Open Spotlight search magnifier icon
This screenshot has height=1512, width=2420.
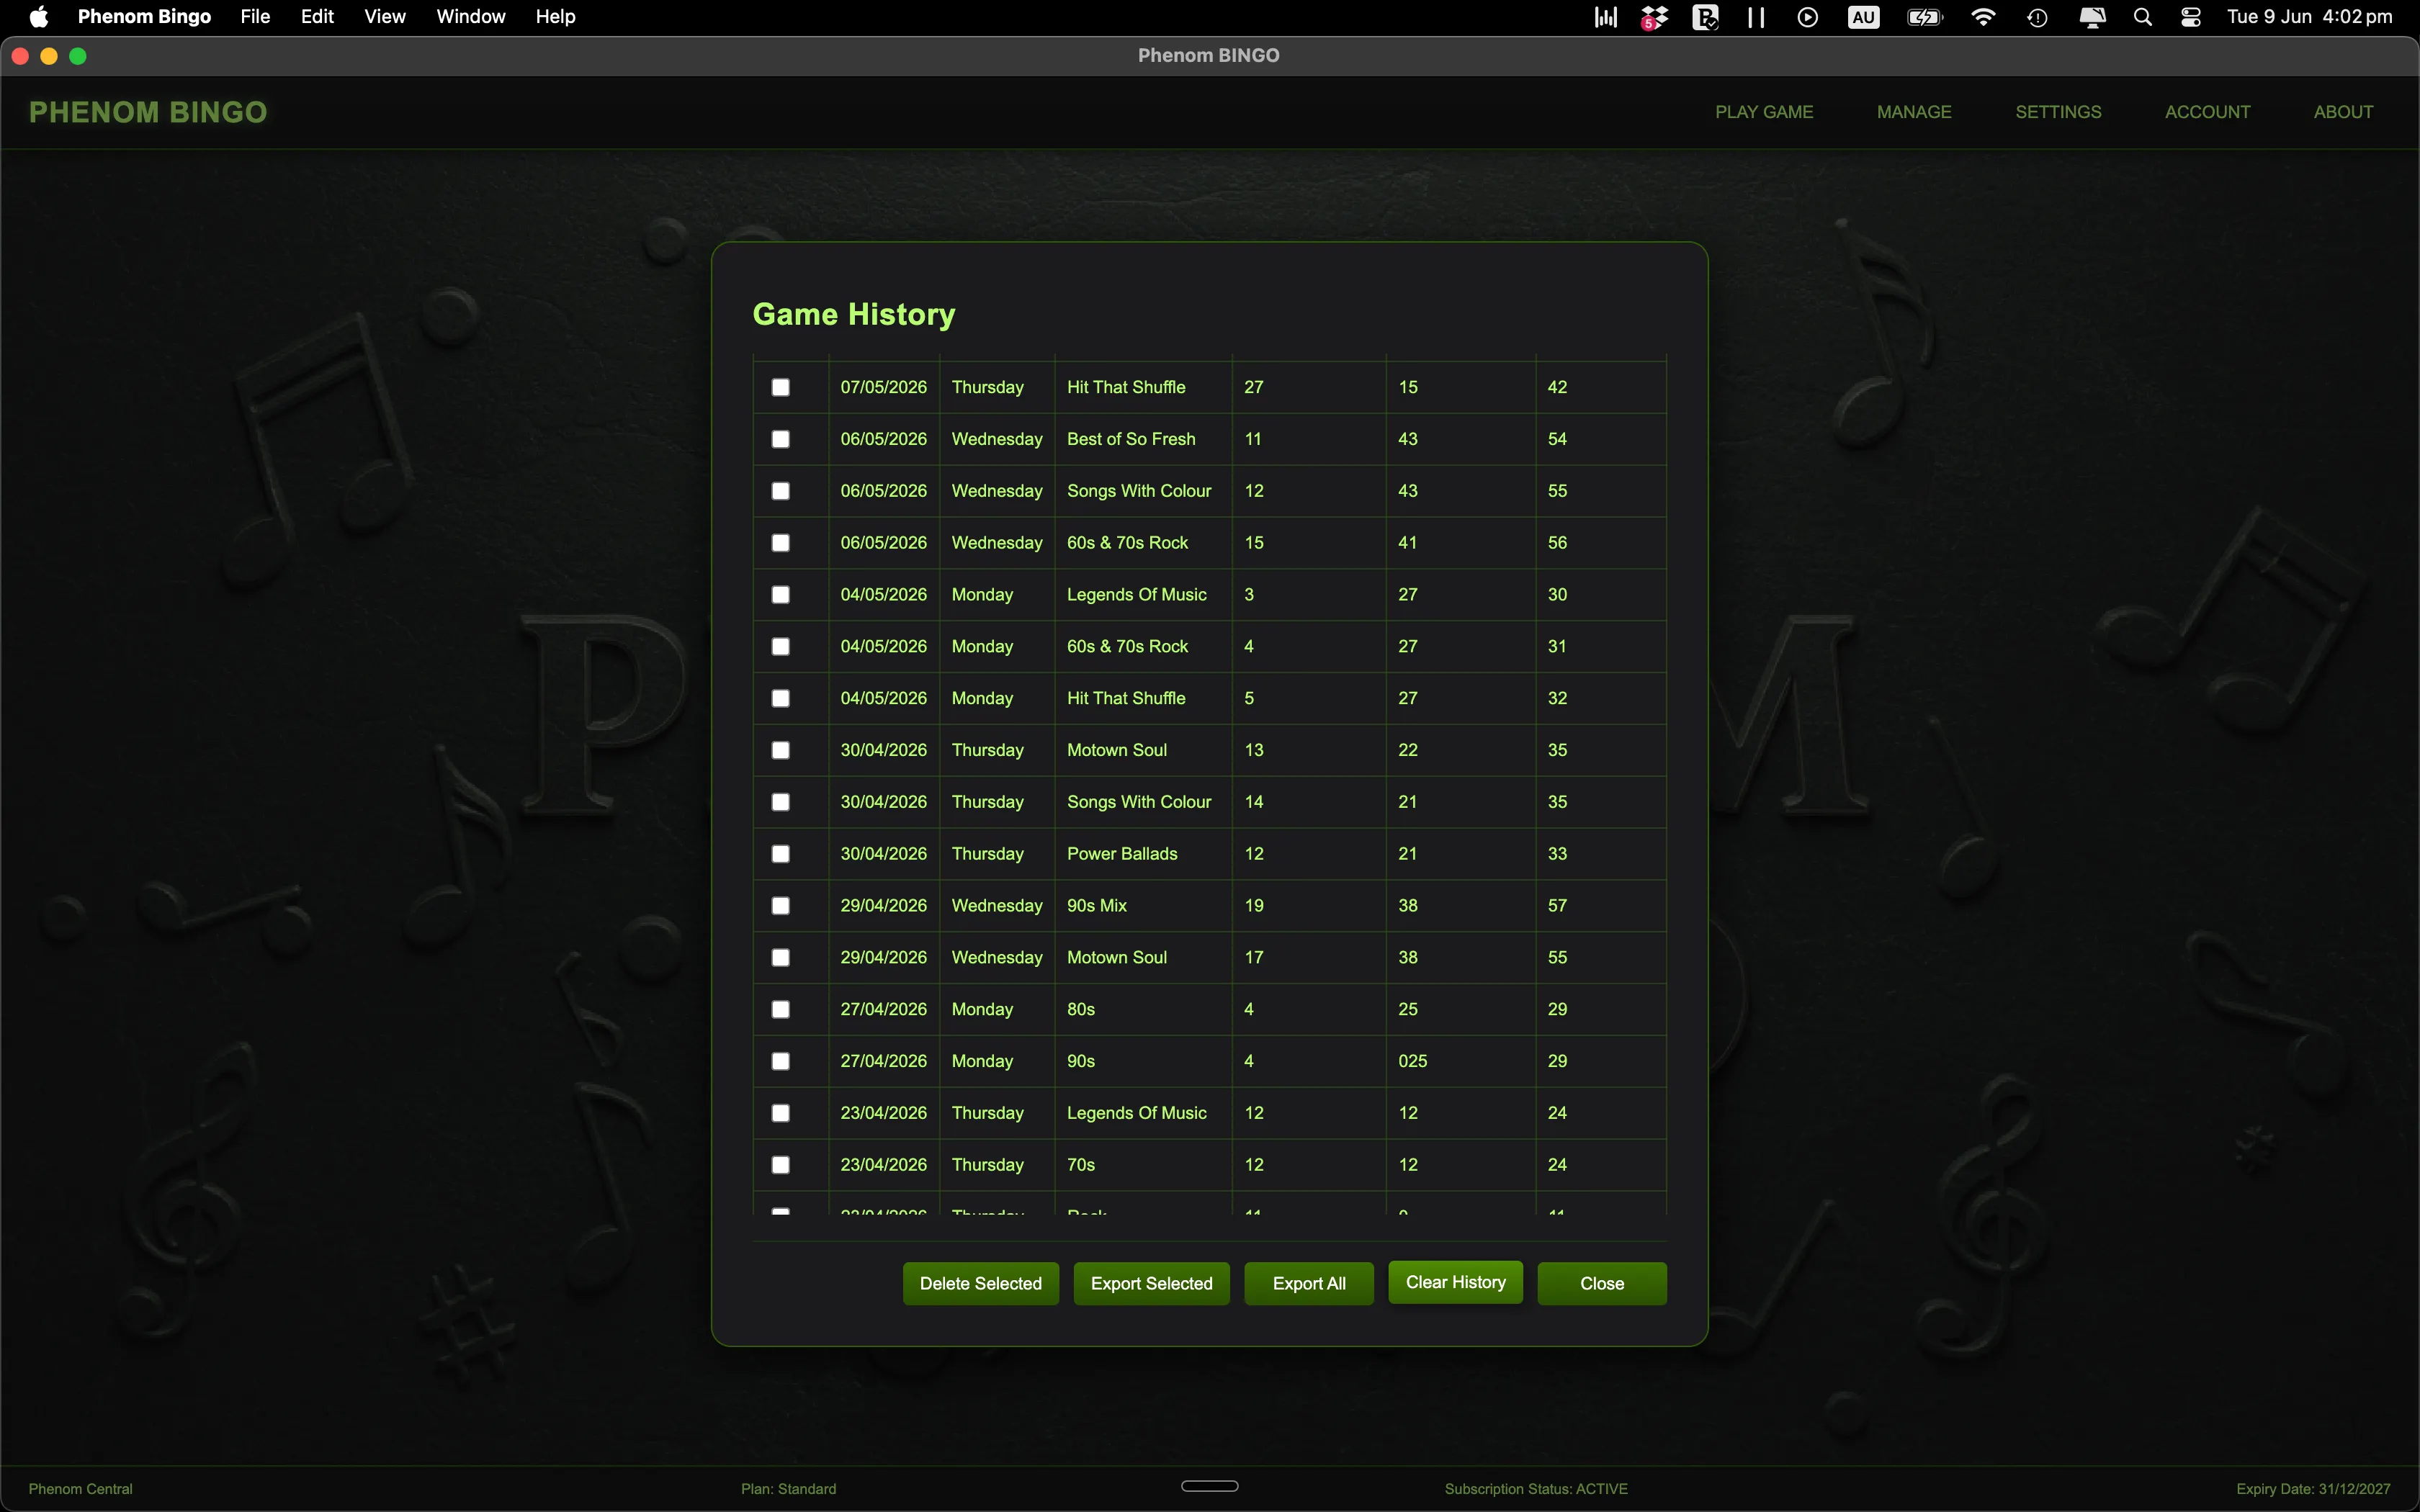coord(2142,17)
